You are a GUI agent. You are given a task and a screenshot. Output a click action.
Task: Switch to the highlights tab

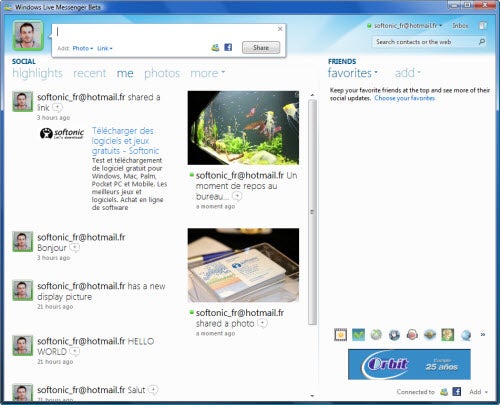[x=37, y=73]
